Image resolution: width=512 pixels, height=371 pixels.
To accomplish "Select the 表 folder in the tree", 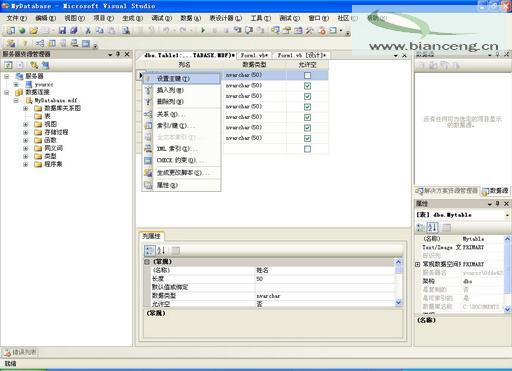I will click(47, 116).
